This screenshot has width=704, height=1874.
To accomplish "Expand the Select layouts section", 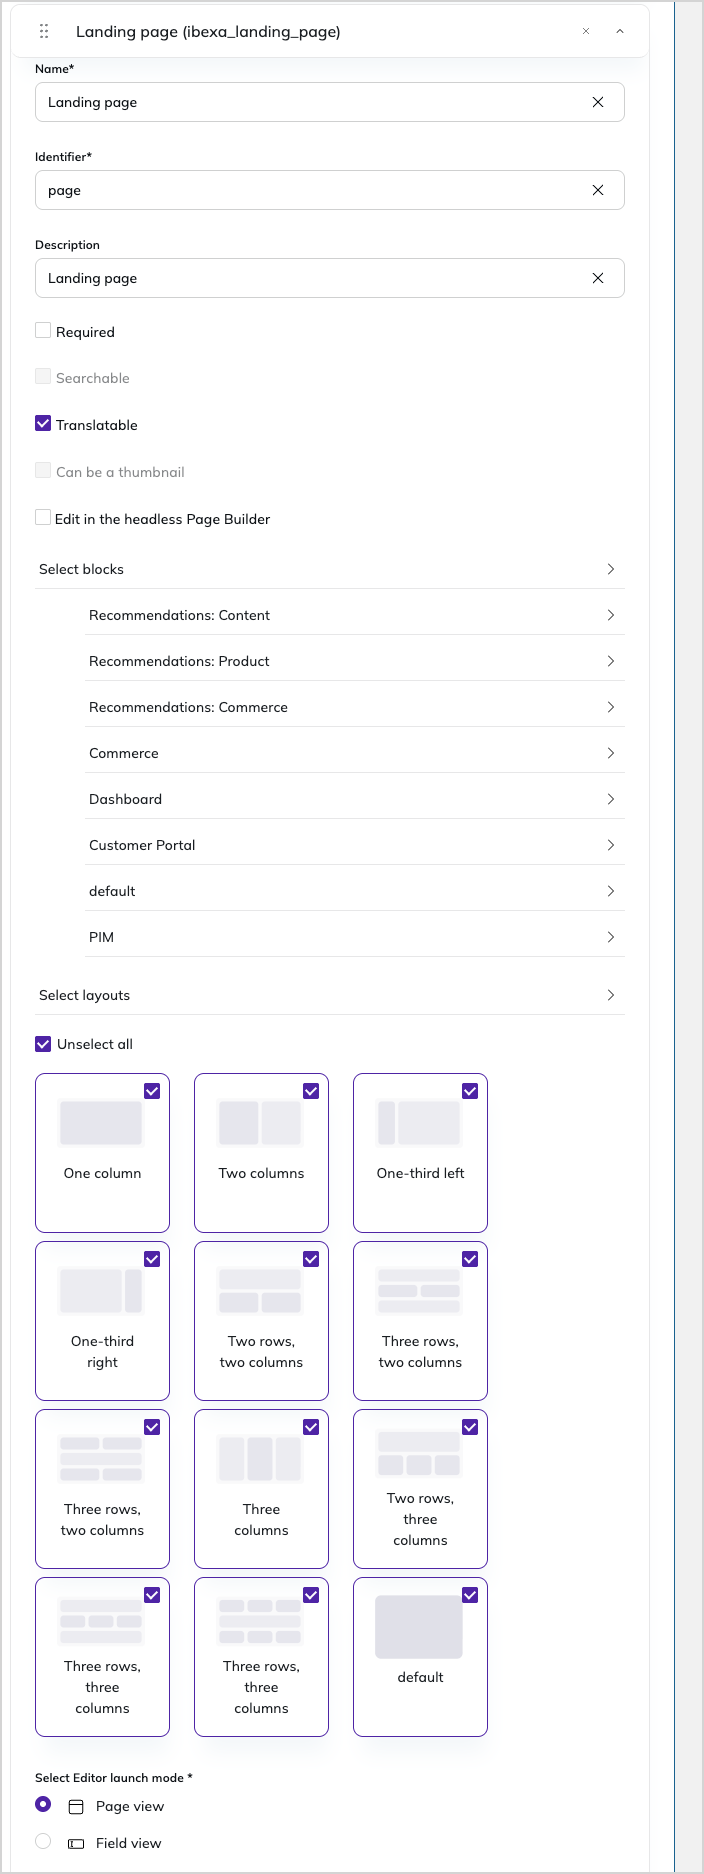I will (330, 995).
